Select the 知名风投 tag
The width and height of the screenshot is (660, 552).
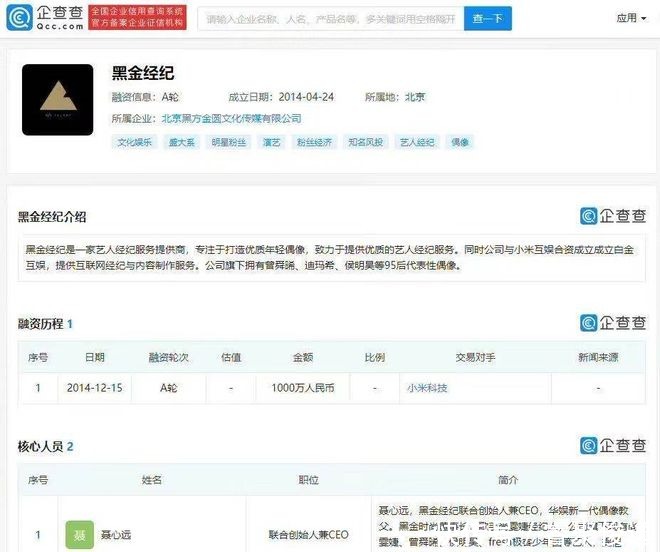tap(365, 142)
